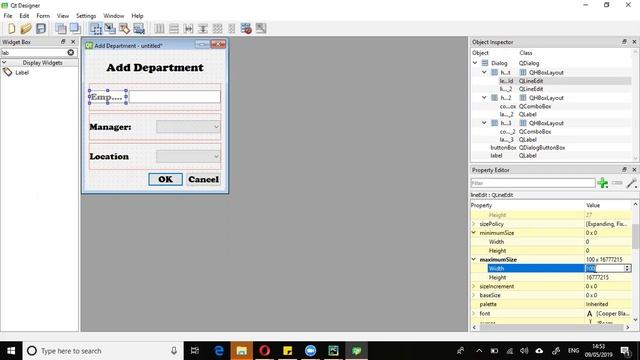
Task: Select the Edit Tab Order mode icon
Action: coord(139,29)
